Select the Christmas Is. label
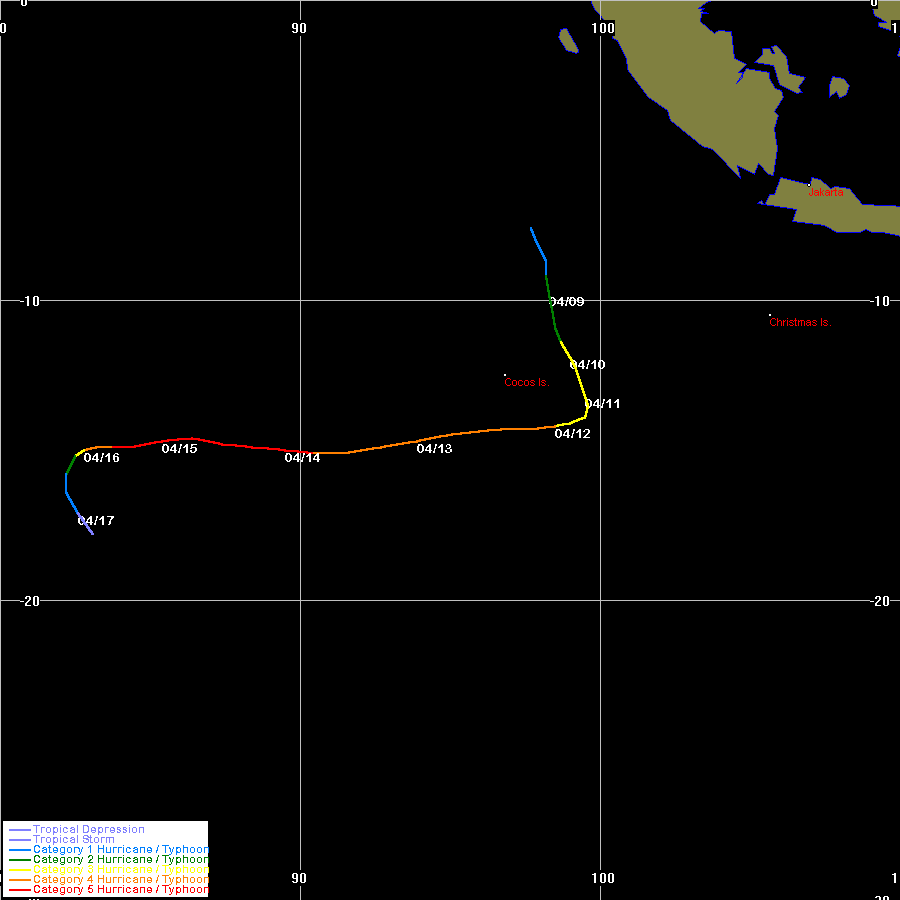Screen dimensions: 900x900 click(800, 323)
